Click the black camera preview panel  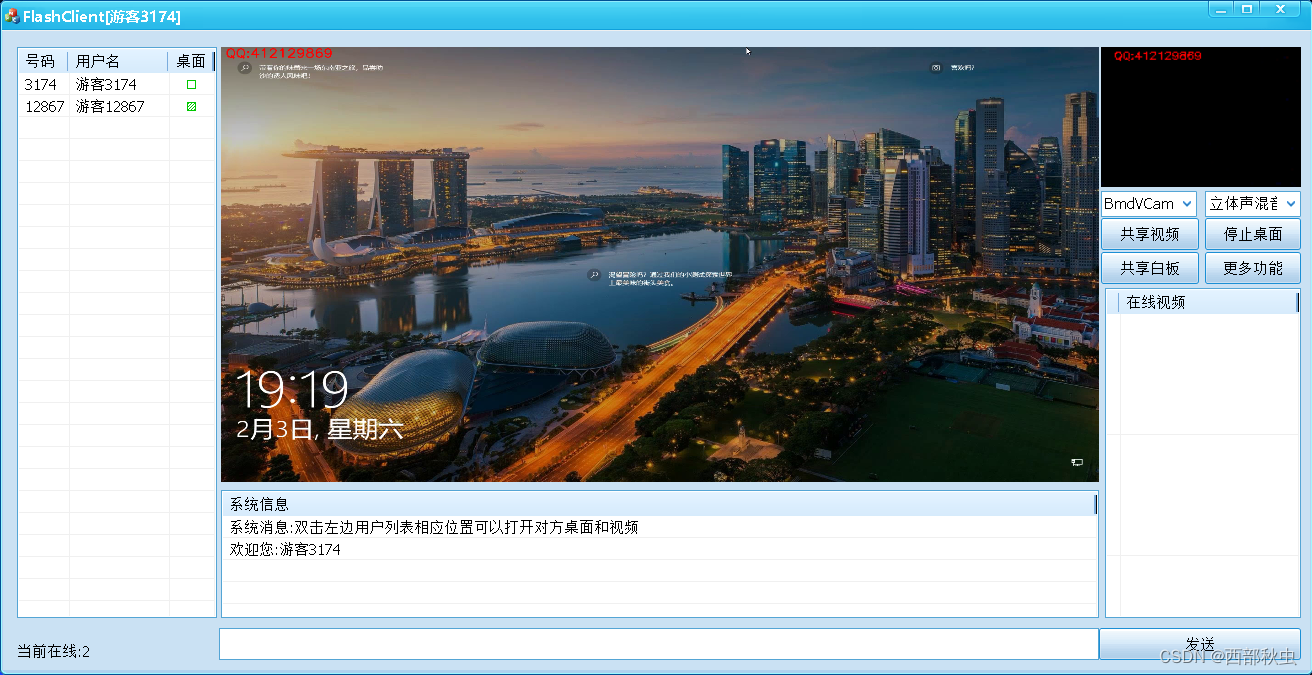click(x=1201, y=117)
